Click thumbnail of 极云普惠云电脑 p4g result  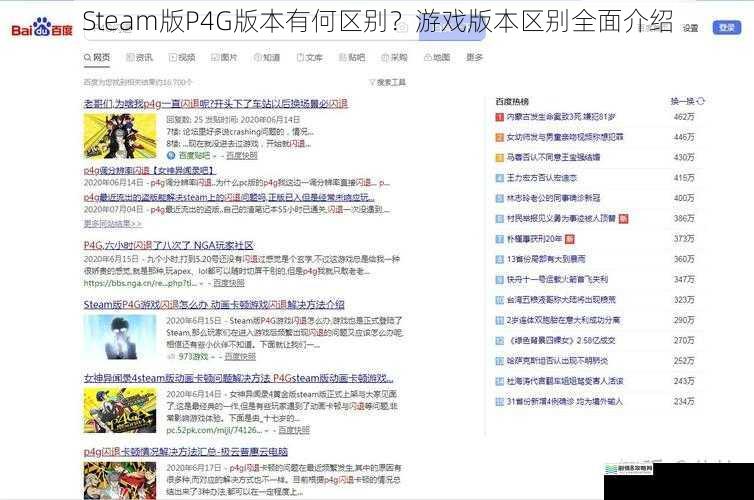tap(120, 480)
